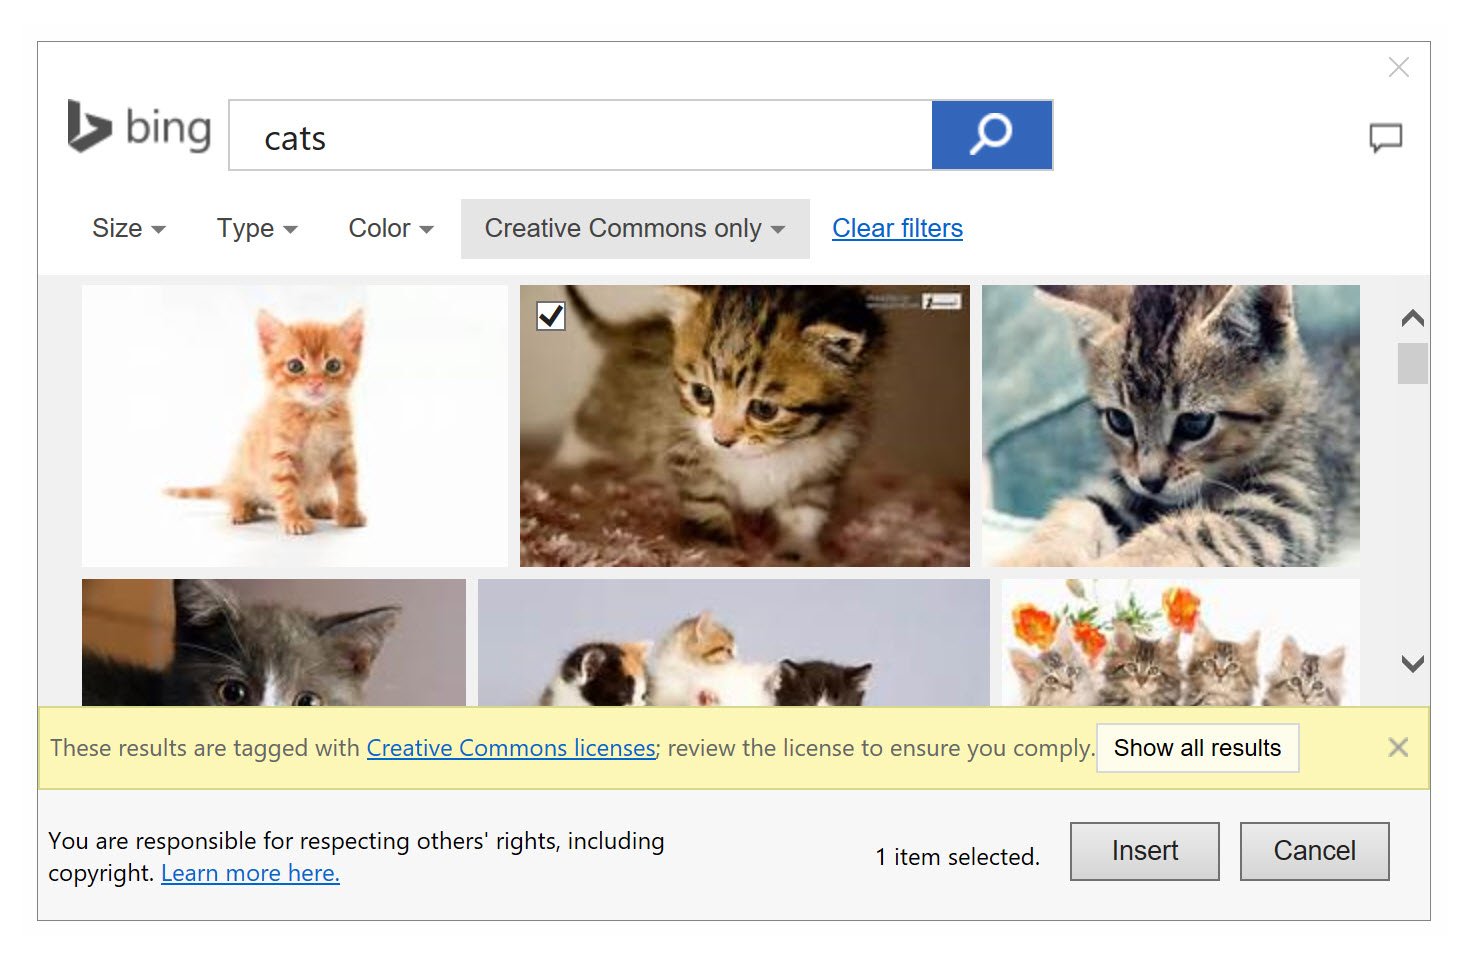Click the search box containing cats
This screenshot has height=954, width=1464.
click(x=580, y=135)
